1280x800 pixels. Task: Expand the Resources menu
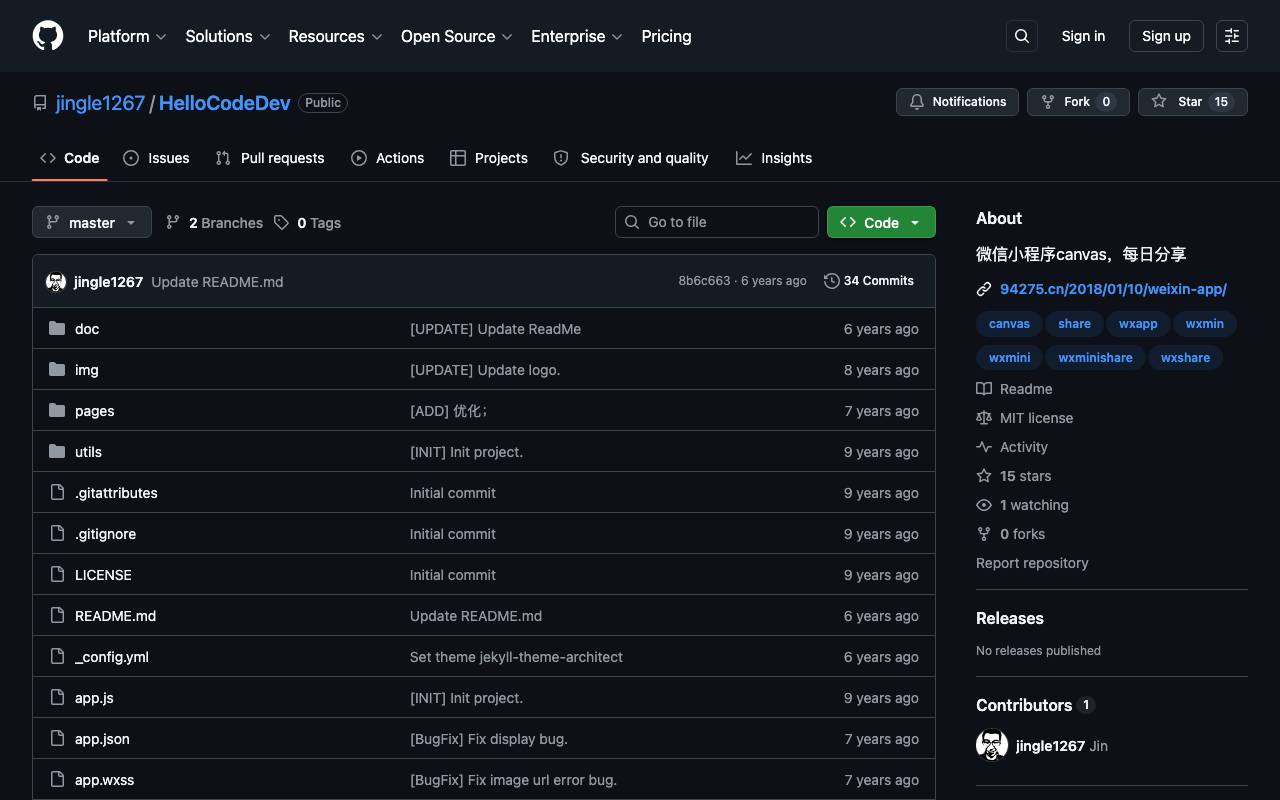[x=335, y=36]
